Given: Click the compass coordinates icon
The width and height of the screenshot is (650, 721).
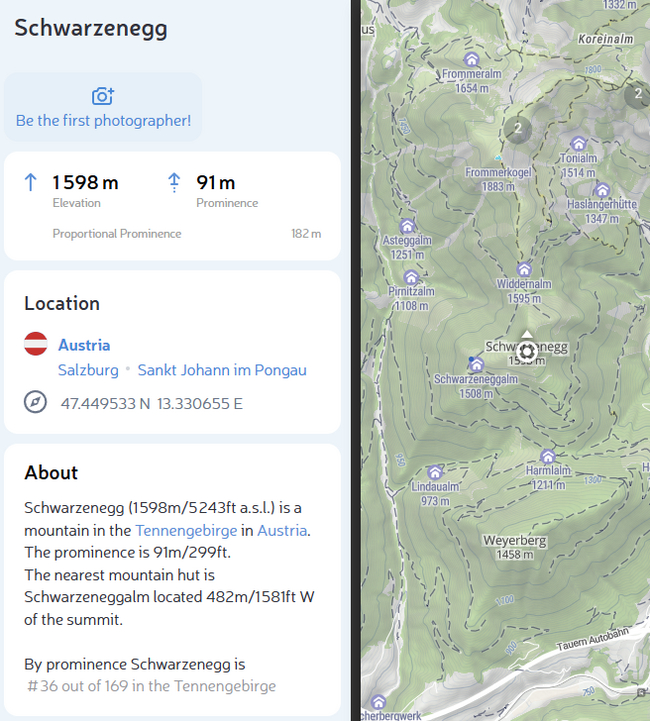Looking at the screenshot, I should (x=35, y=402).
